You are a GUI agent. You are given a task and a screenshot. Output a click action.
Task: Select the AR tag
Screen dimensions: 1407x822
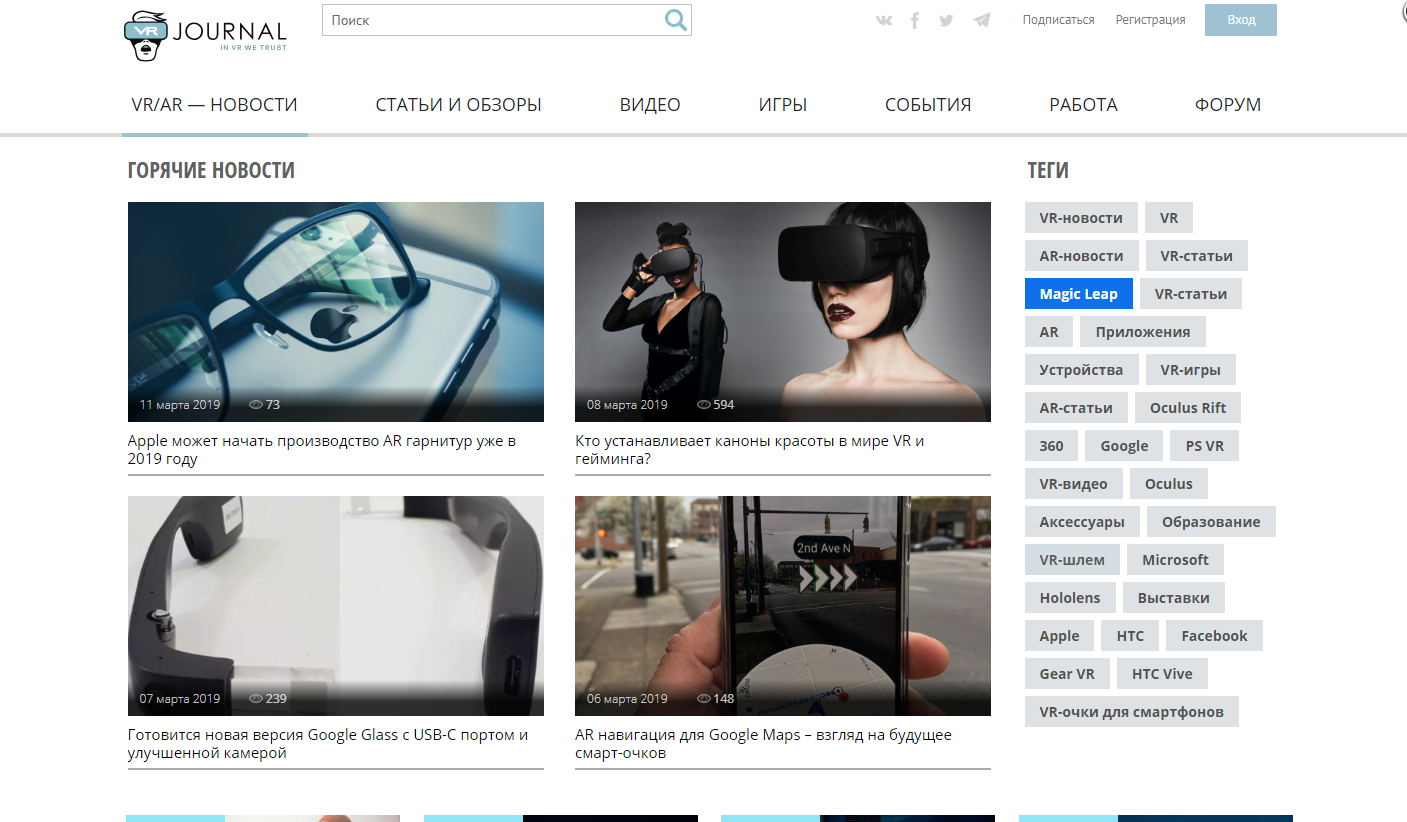tap(1049, 332)
